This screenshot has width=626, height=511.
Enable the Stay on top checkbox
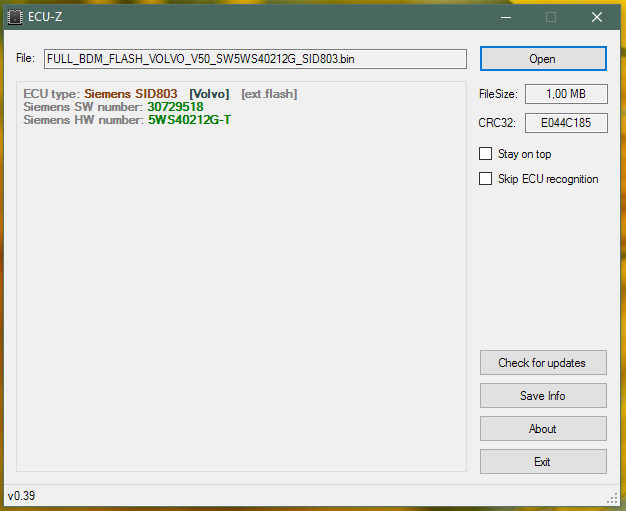(x=485, y=154)
